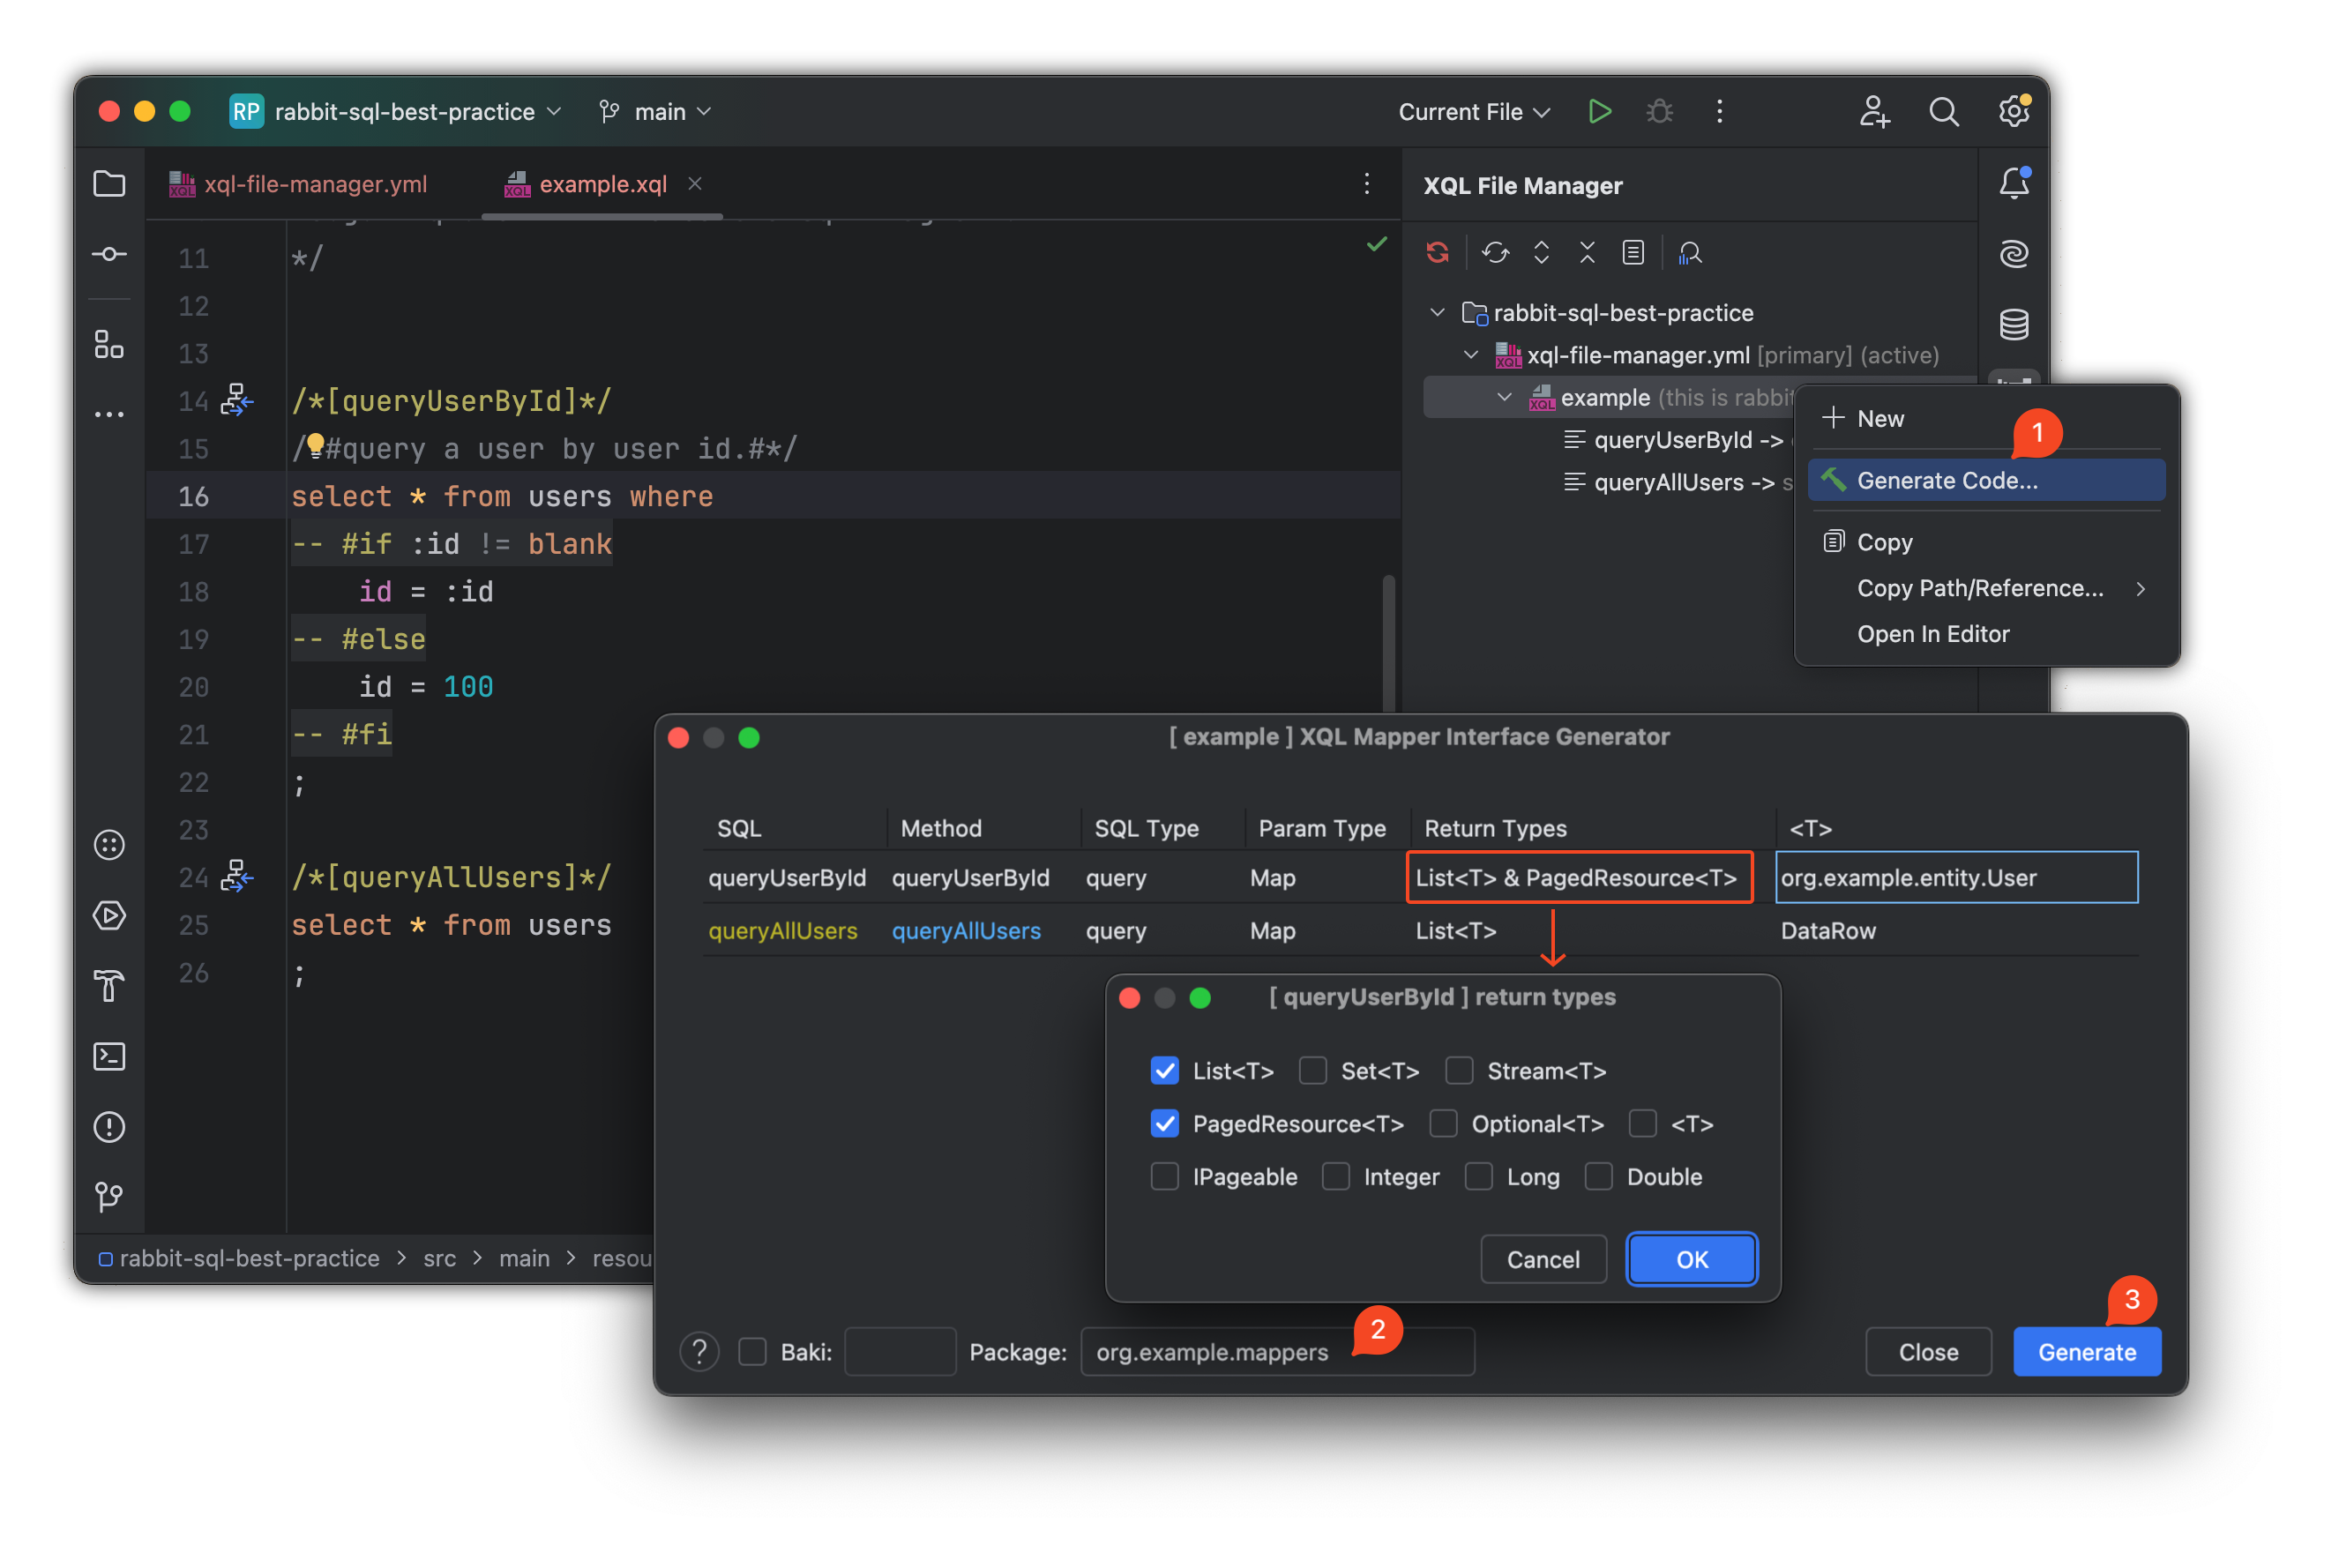This screenshot has height=1568, width=2339.
Task: Click the debug bug icon
Action: point(1659,111)
